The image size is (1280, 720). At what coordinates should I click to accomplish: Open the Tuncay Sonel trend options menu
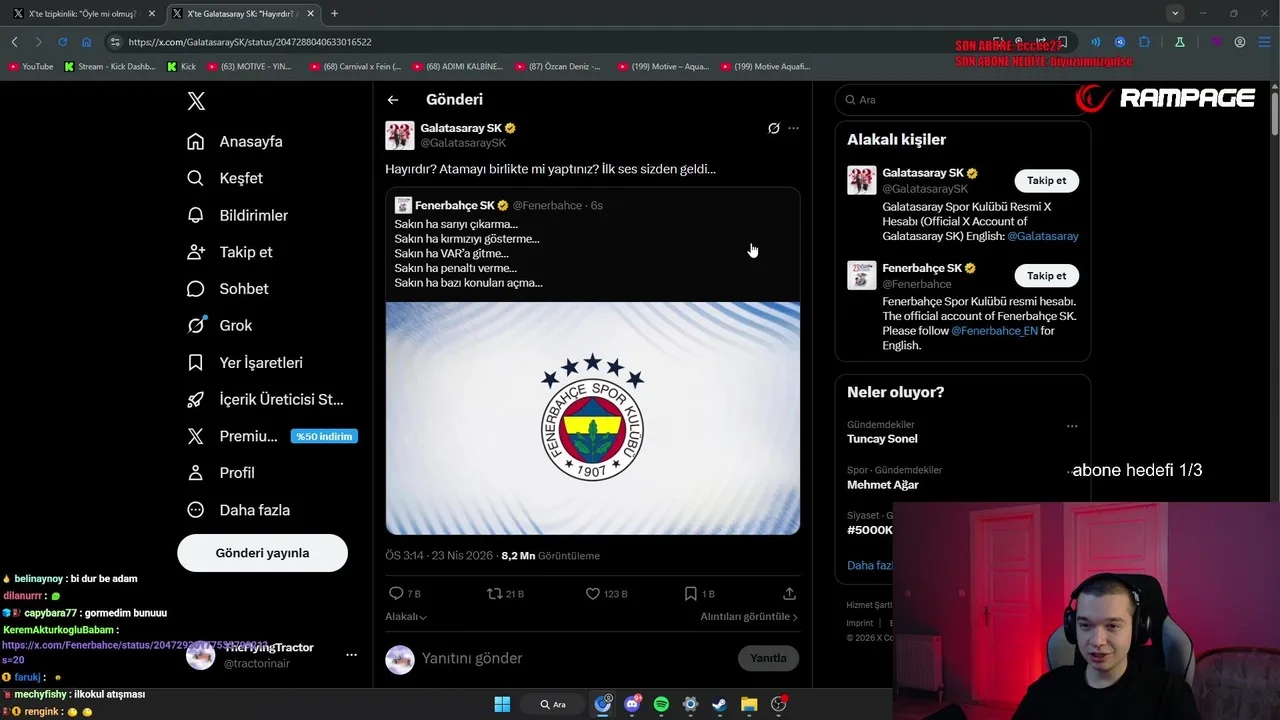tap(1072, 426)
